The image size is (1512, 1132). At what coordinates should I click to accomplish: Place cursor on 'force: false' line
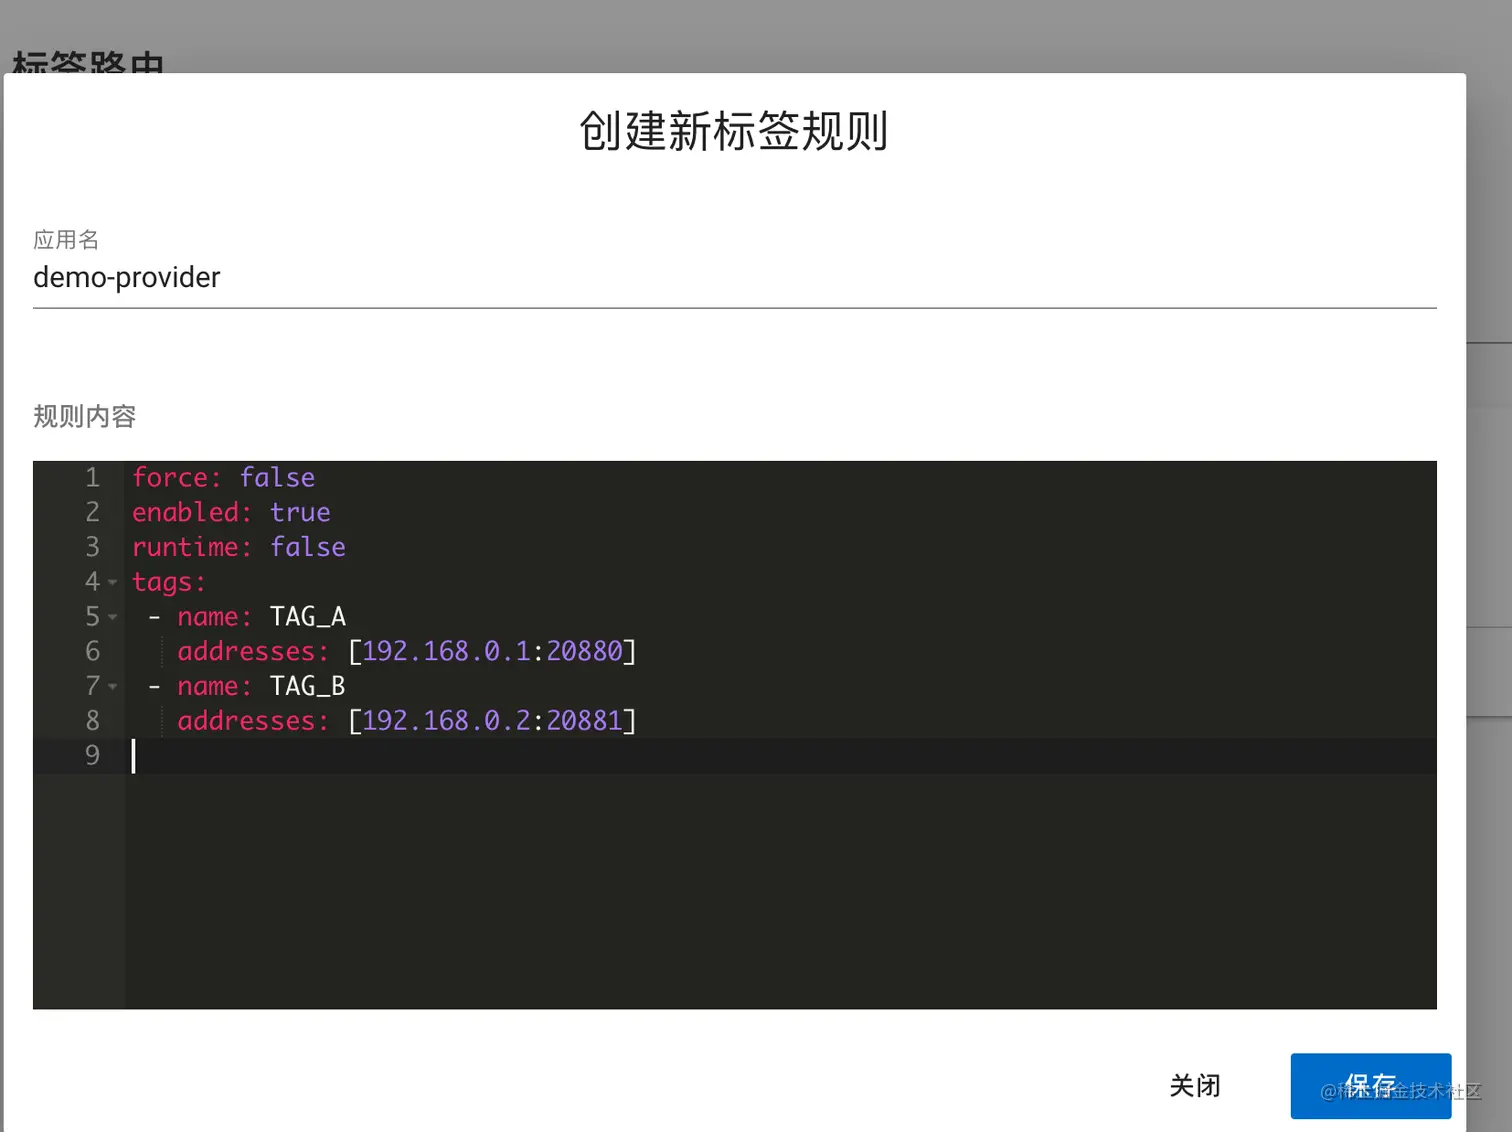click(x=224, y=478)
